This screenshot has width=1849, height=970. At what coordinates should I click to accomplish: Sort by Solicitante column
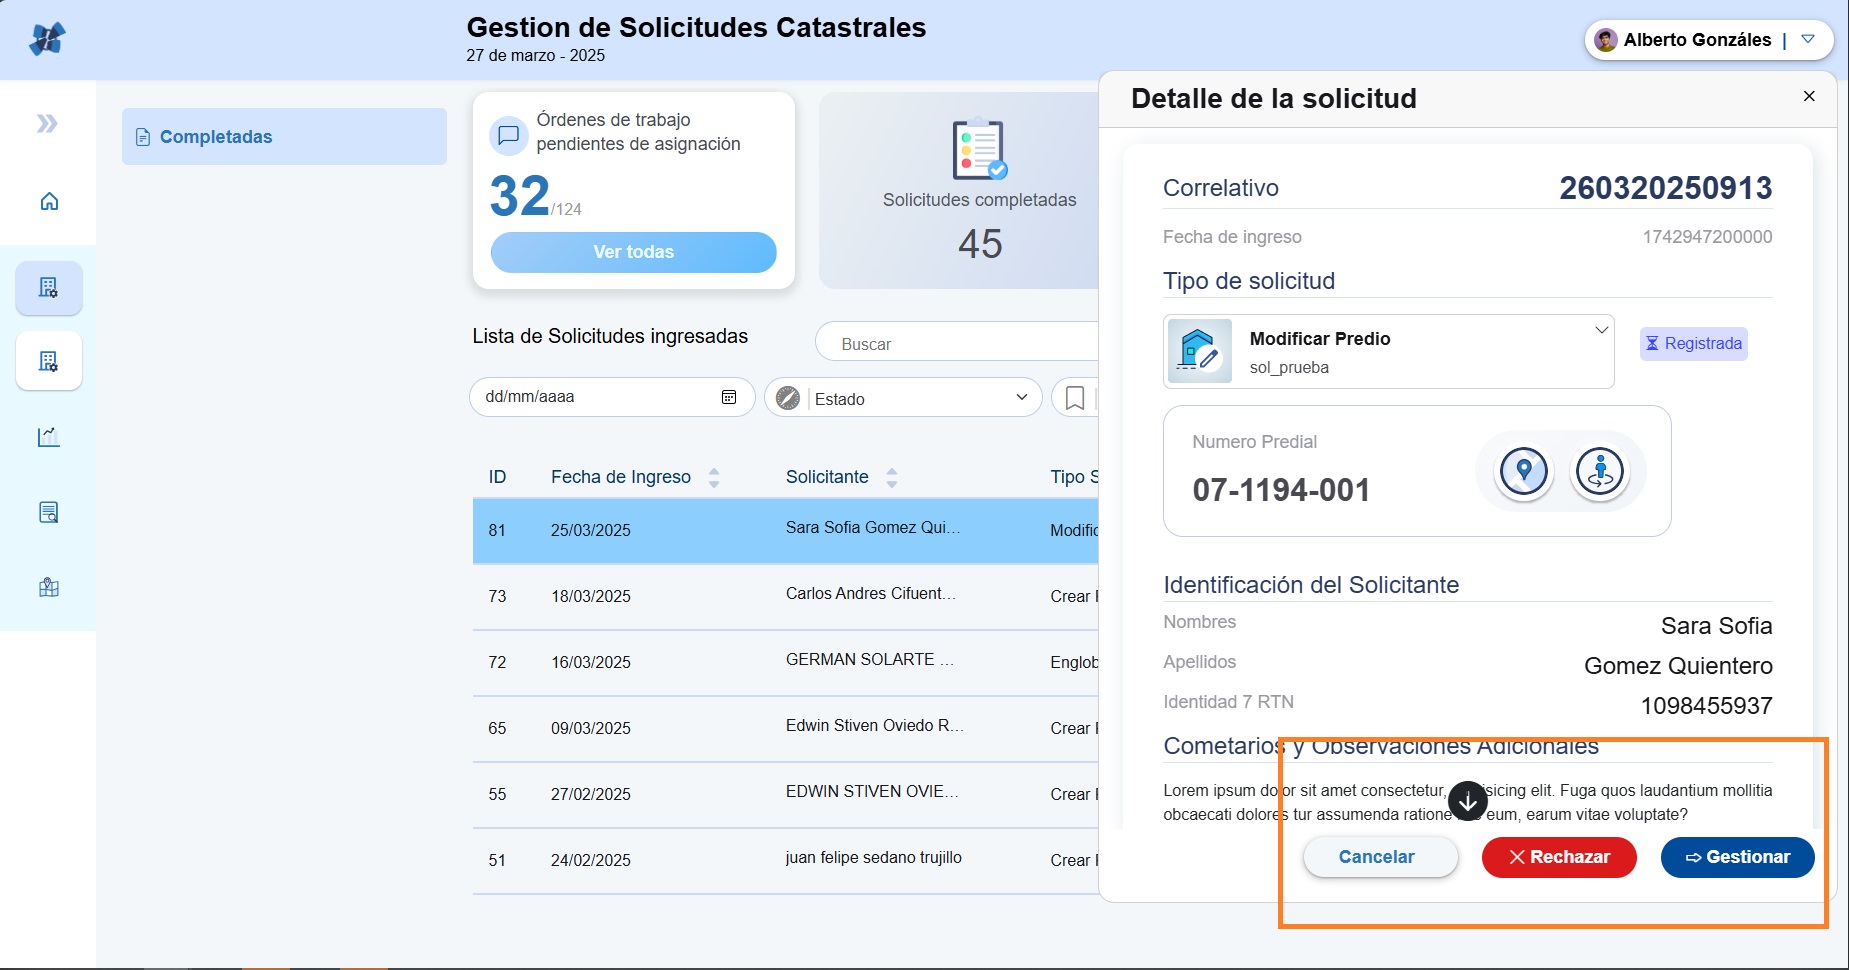892,478
